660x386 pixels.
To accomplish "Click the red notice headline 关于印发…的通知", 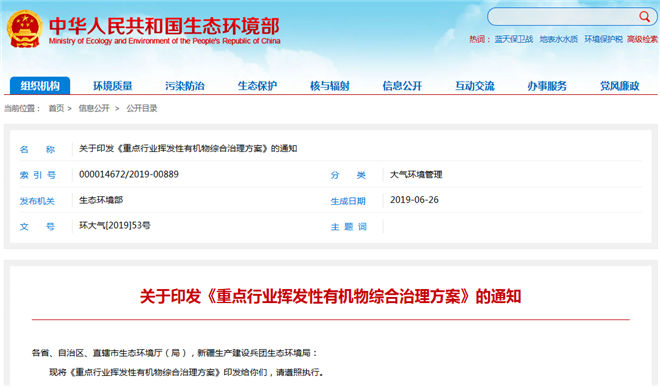I will tap(330, 296).
